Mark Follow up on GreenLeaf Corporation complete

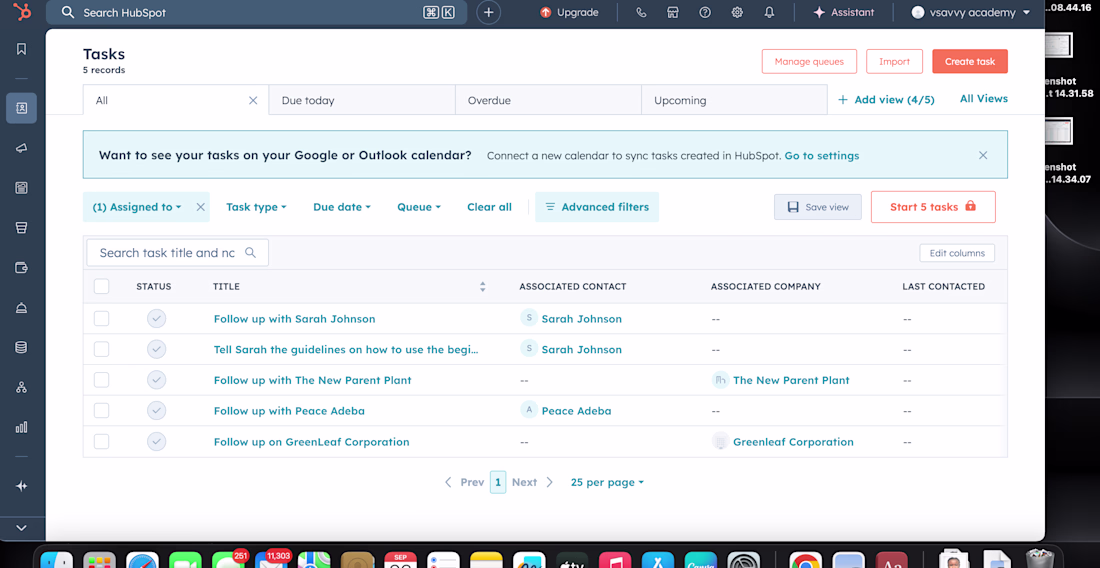[156, 442]
